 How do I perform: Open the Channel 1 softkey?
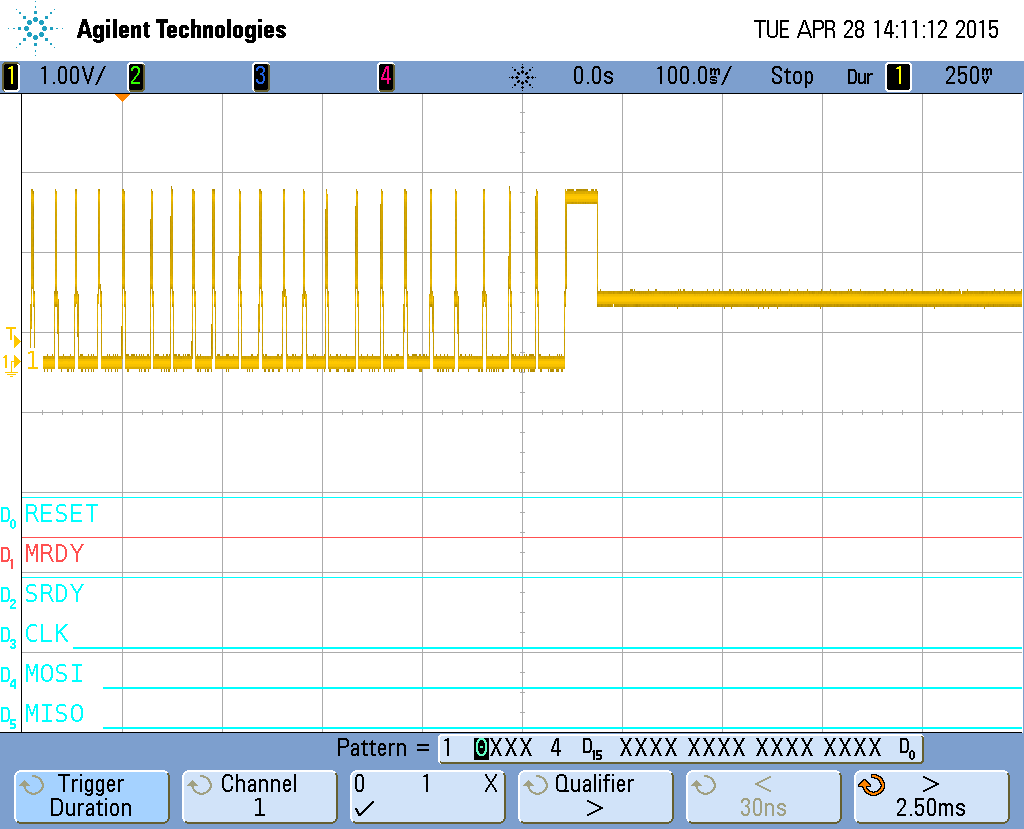tap(259, 796)
